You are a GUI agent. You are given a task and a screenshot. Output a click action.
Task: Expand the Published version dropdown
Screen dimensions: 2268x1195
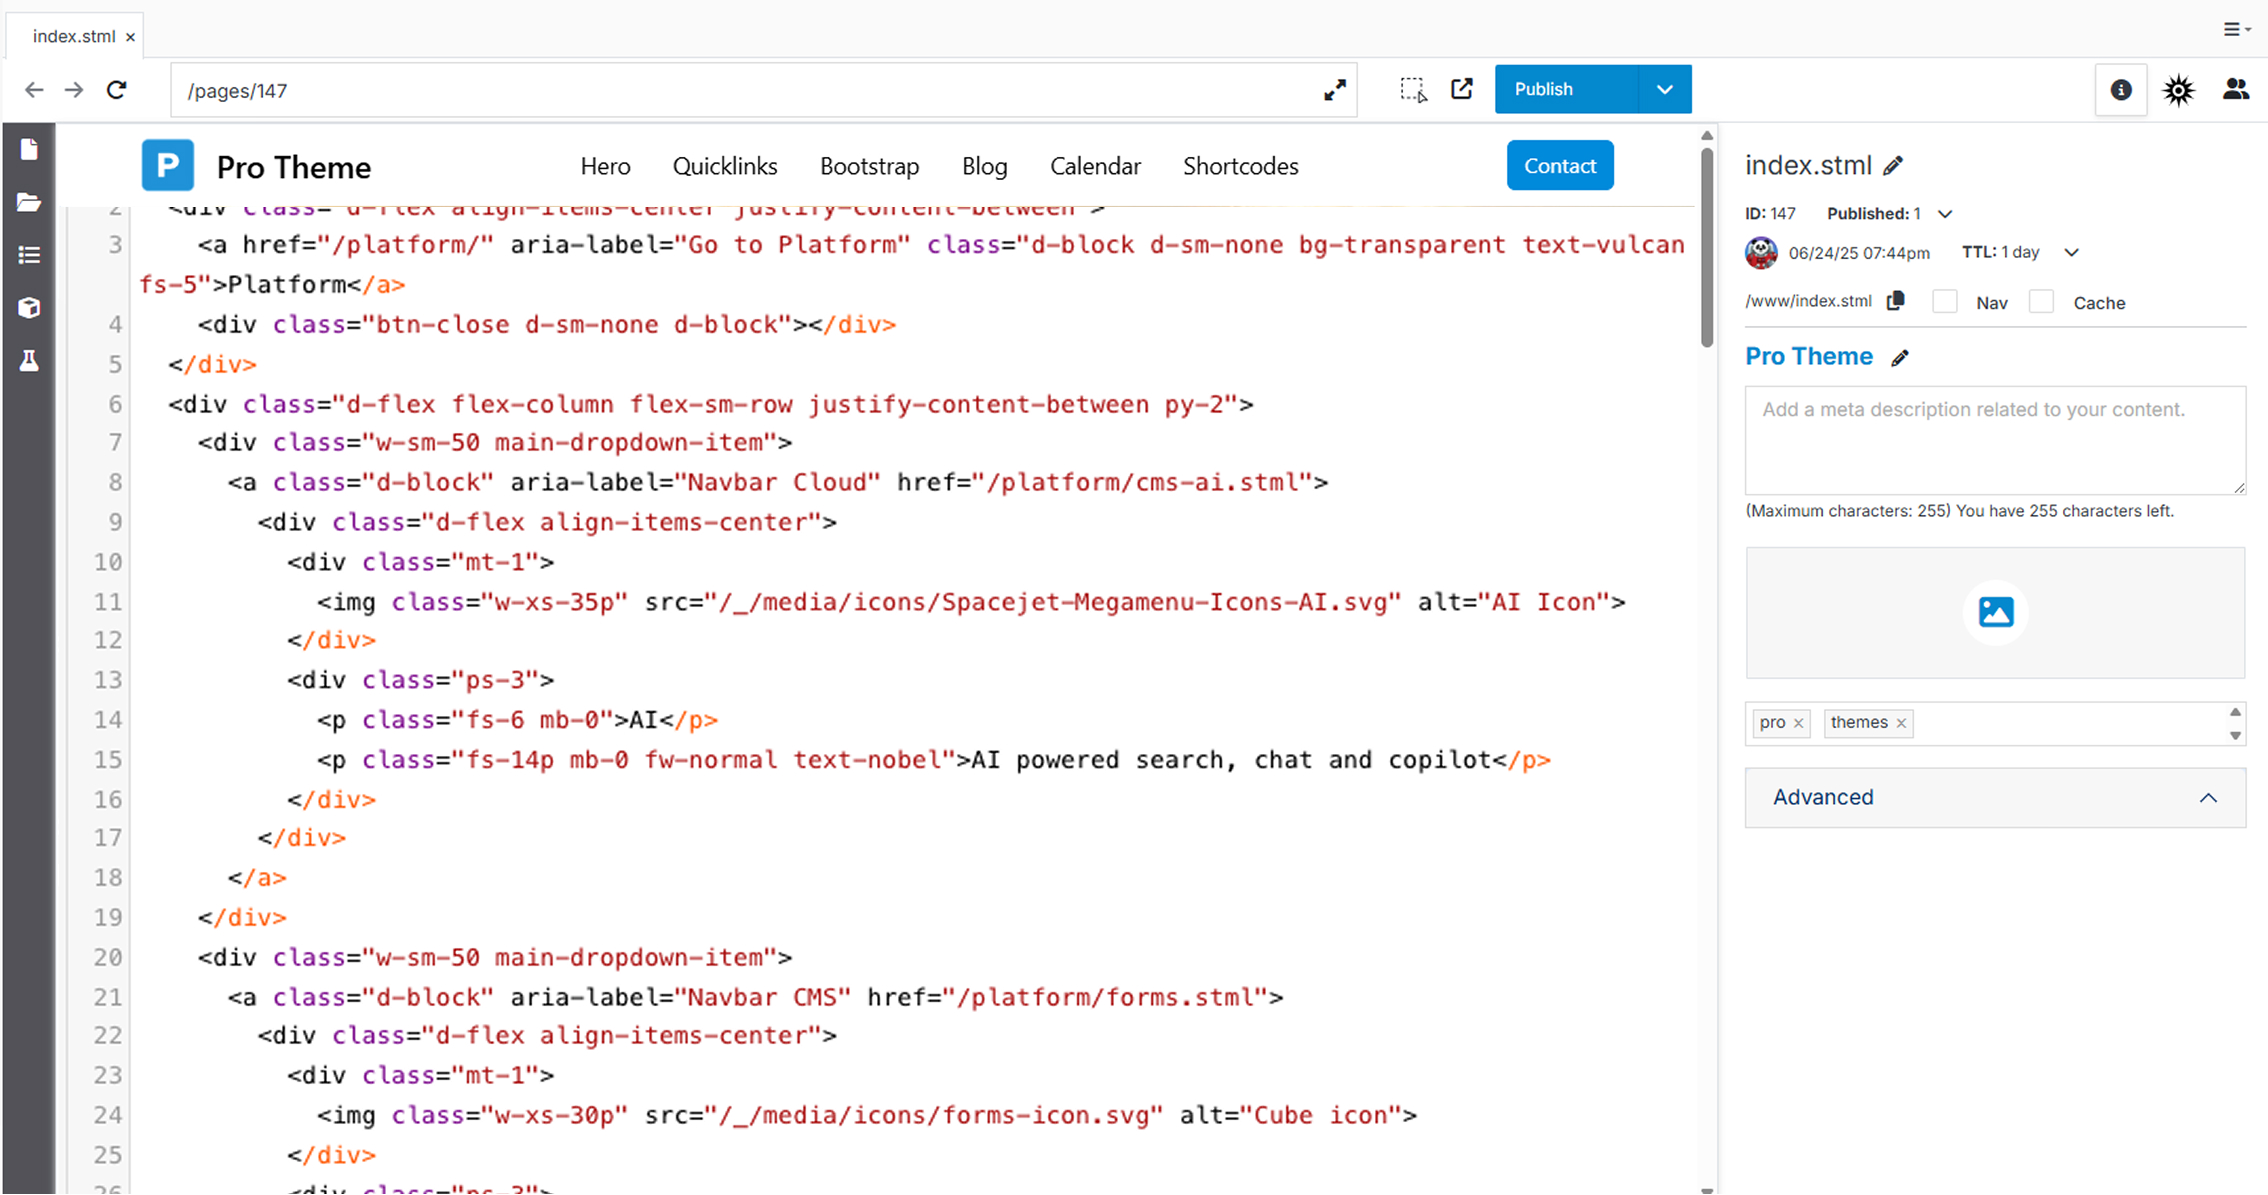click(x=1945, y=214)
